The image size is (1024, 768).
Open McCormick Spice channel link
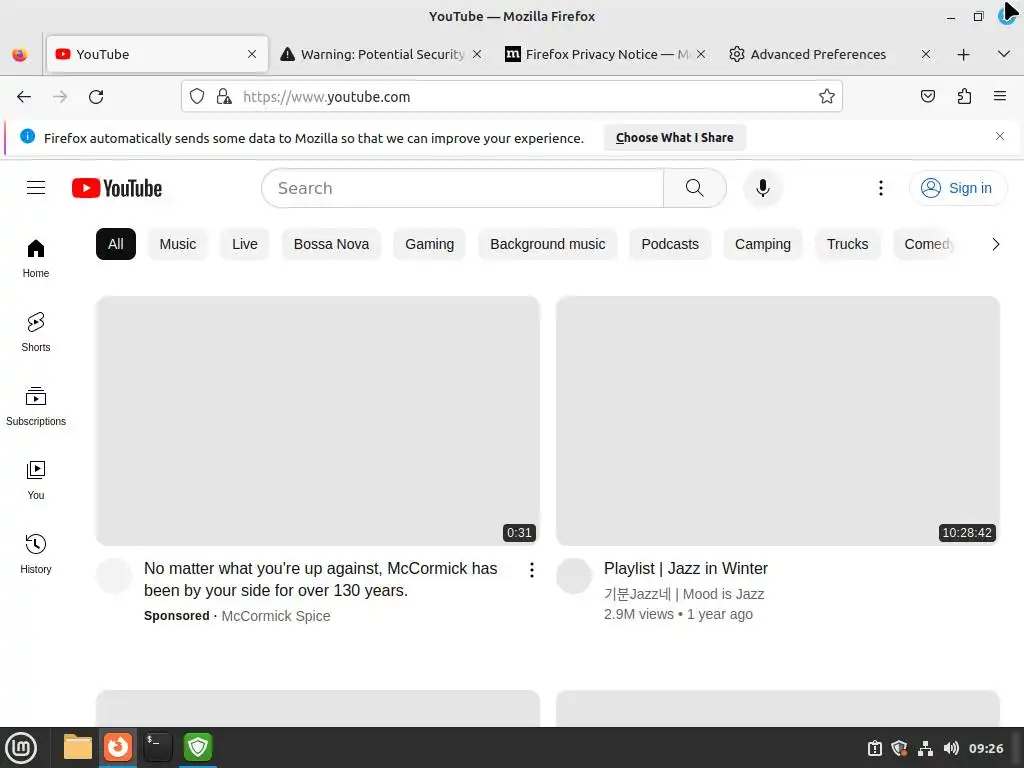click(x=276, y=616)
